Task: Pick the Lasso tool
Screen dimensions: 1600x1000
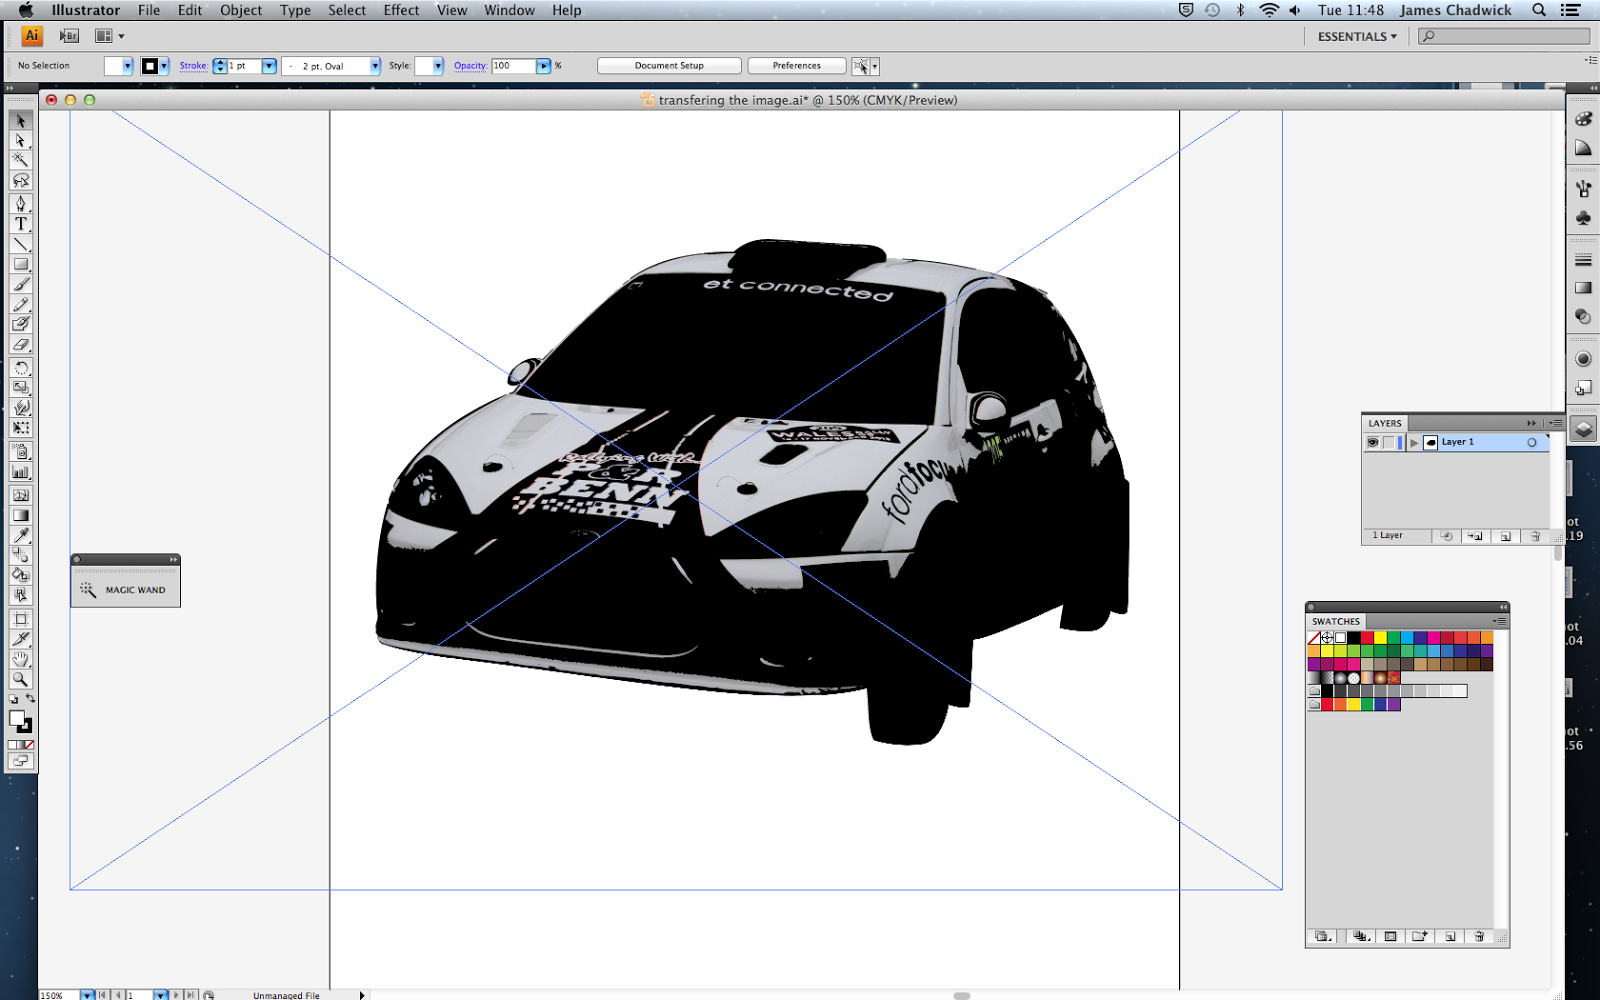Action: [x=20, y=180]
